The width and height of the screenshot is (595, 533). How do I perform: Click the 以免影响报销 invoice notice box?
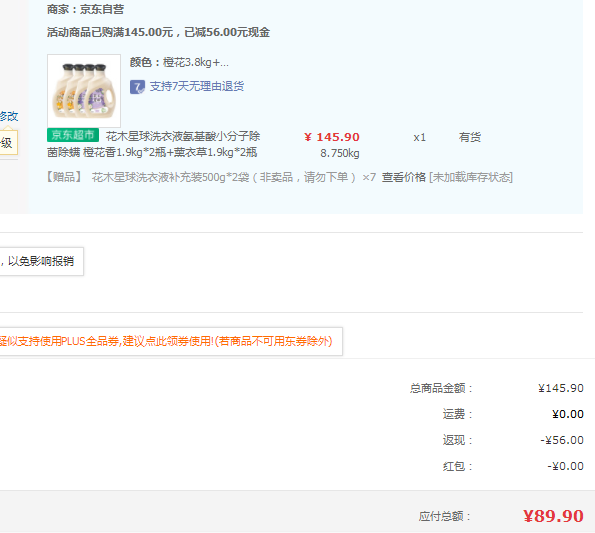click(x=42, y=261)
